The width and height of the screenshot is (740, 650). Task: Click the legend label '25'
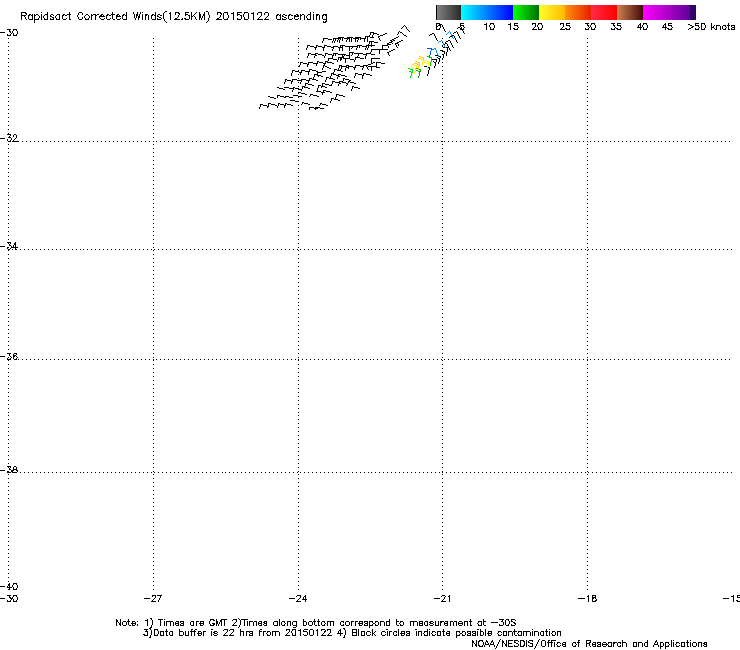(565, 27)
